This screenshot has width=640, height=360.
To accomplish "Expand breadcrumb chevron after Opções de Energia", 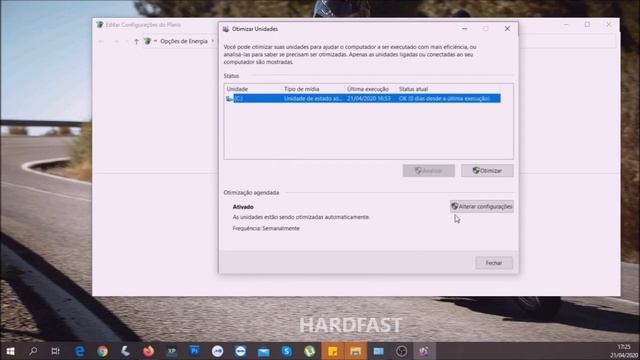I will point(213,41).
